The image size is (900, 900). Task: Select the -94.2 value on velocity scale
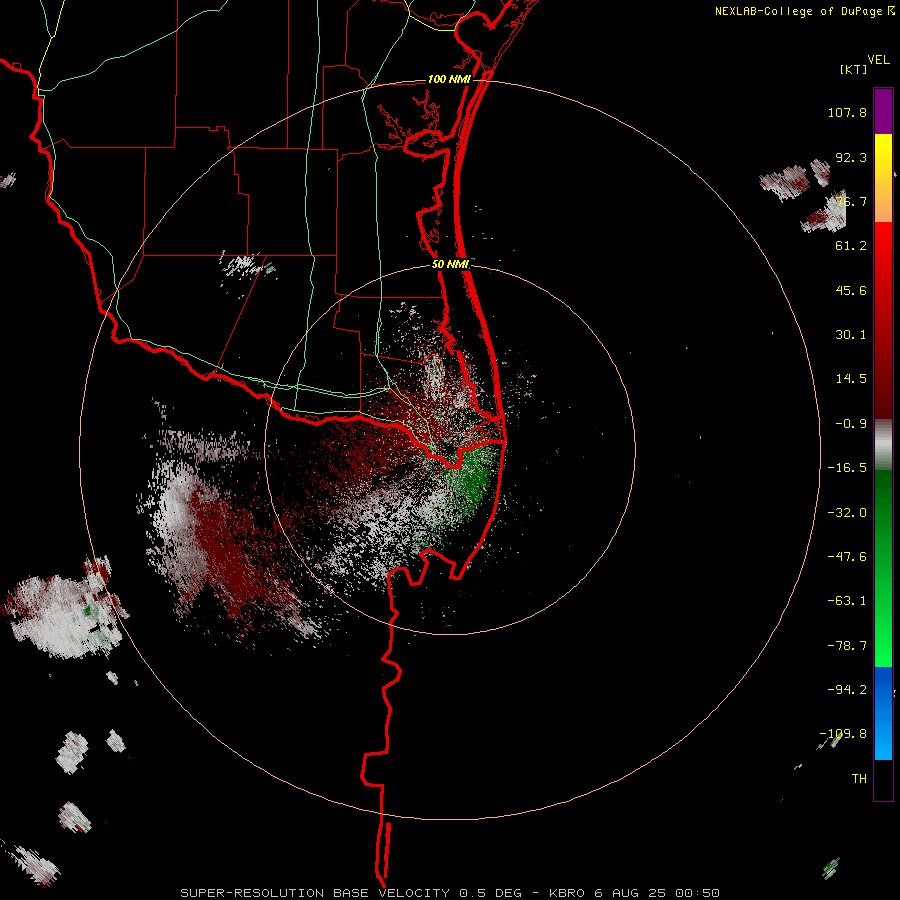(x=847, y=690)
